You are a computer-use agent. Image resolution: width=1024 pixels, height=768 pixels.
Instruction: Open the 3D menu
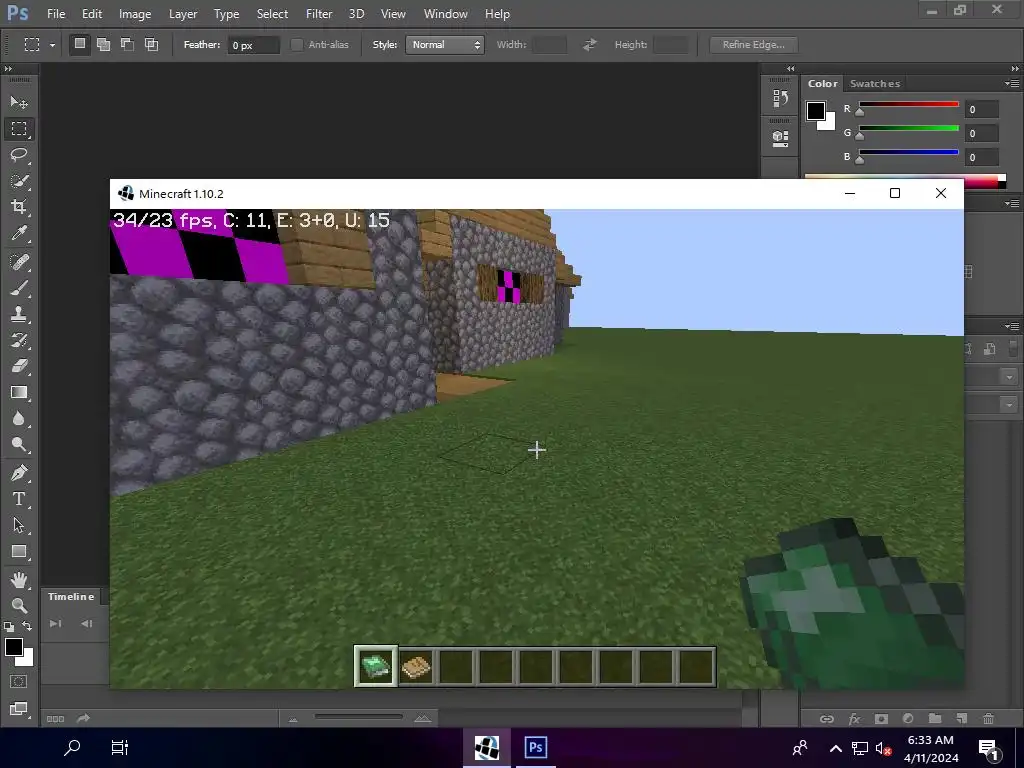tap(357, 14)
